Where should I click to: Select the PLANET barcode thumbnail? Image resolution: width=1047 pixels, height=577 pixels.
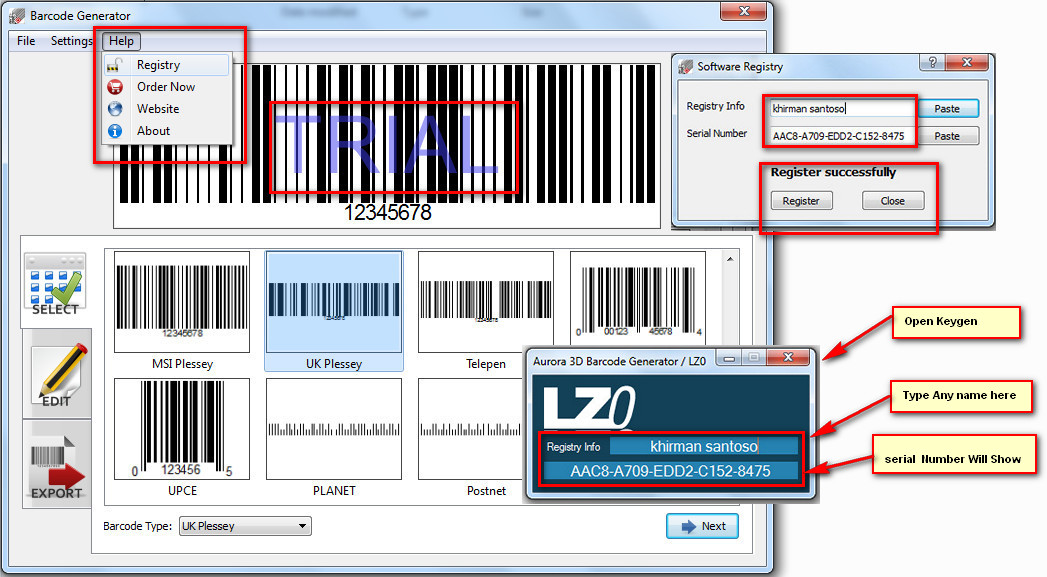coord(334,429)
